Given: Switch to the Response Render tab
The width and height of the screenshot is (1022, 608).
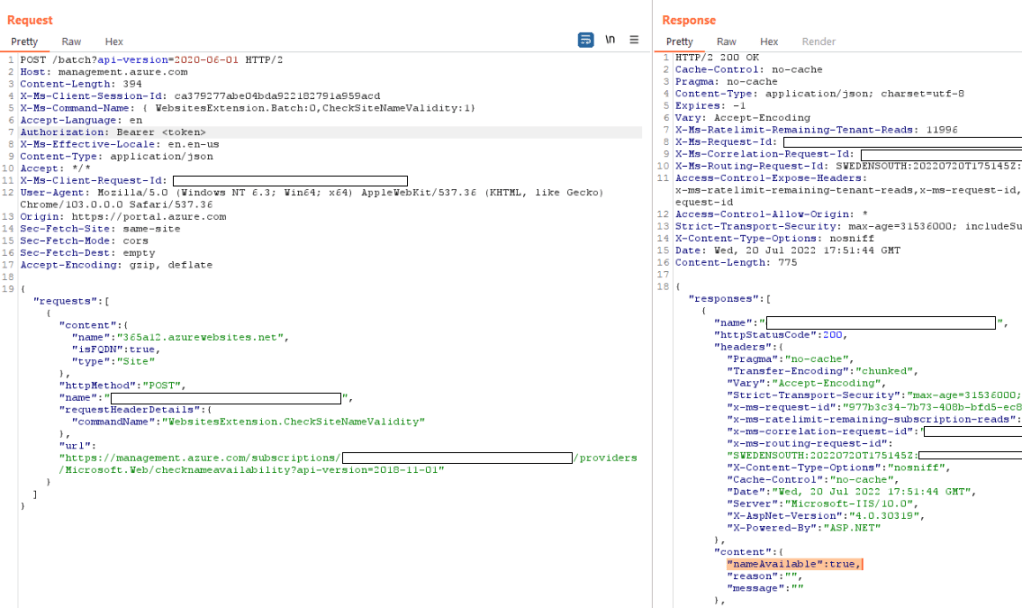Looking at the screenshot, I should [818, 42].
